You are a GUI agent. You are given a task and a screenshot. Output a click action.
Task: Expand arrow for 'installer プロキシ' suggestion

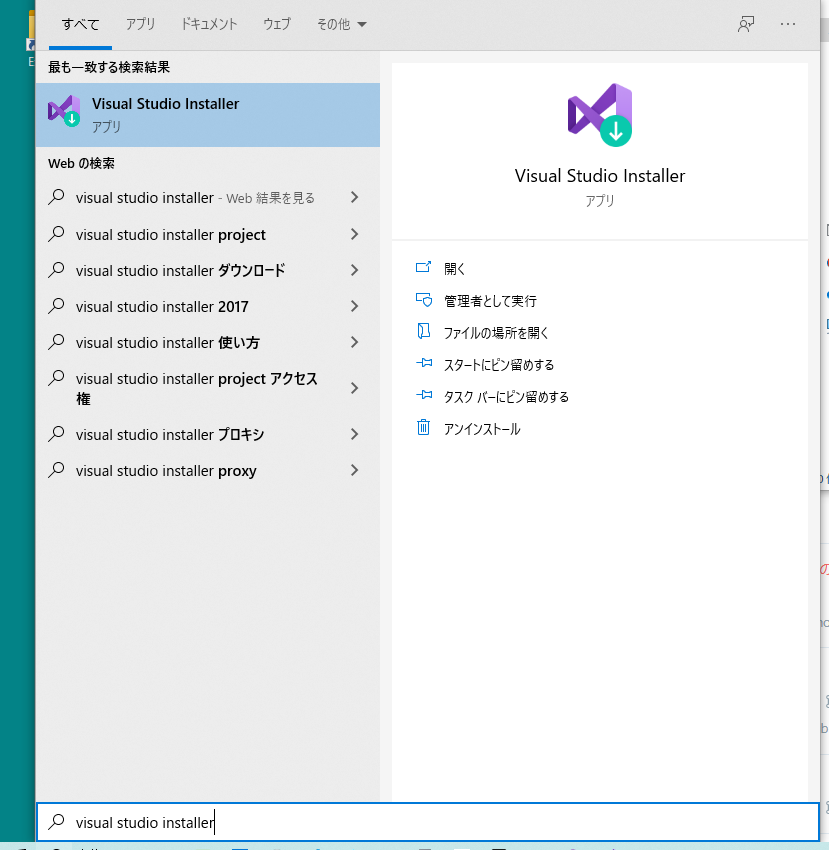[355, 434]
